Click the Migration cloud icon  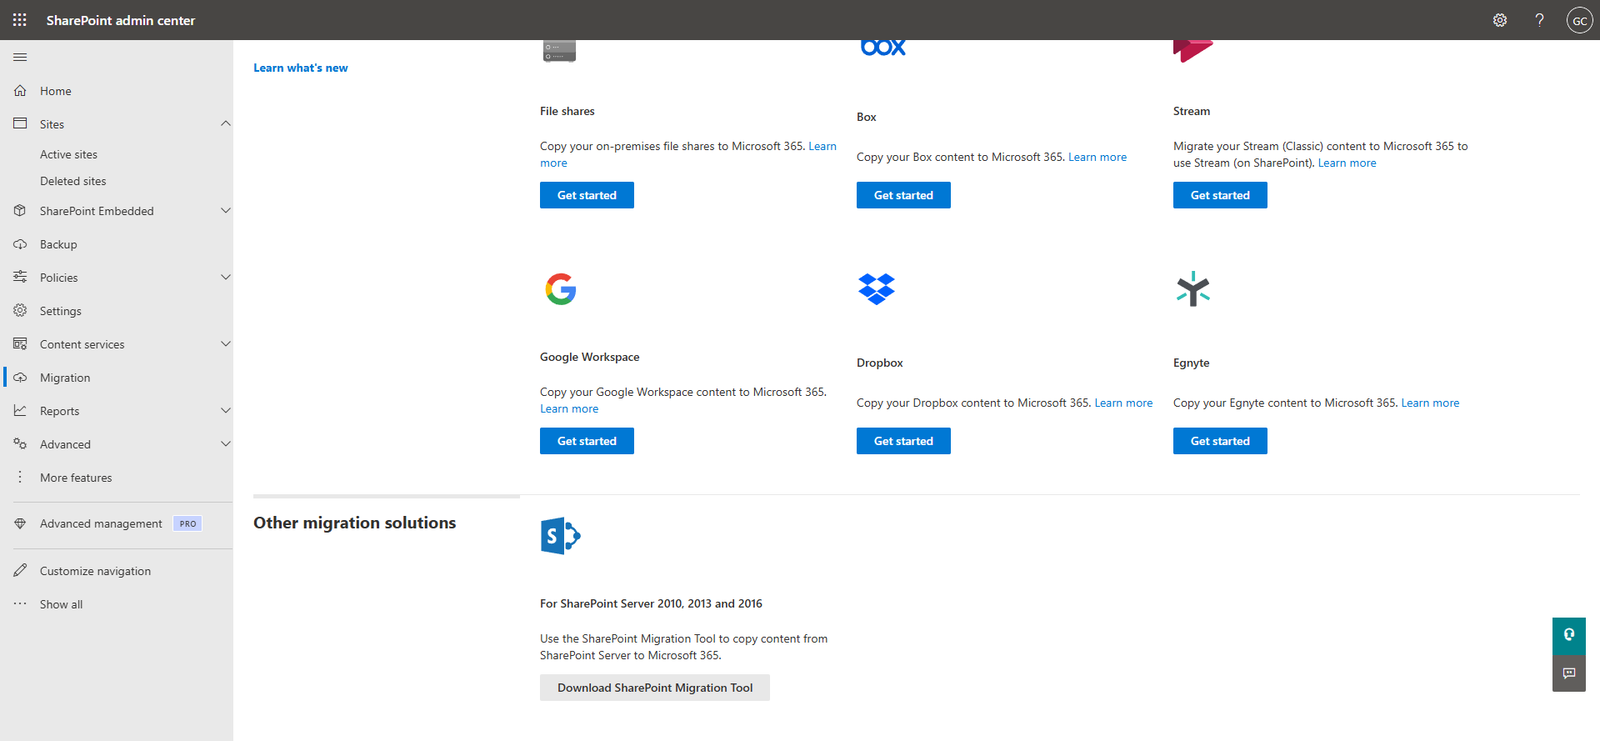pyautogui.click(x=20, y=378)
